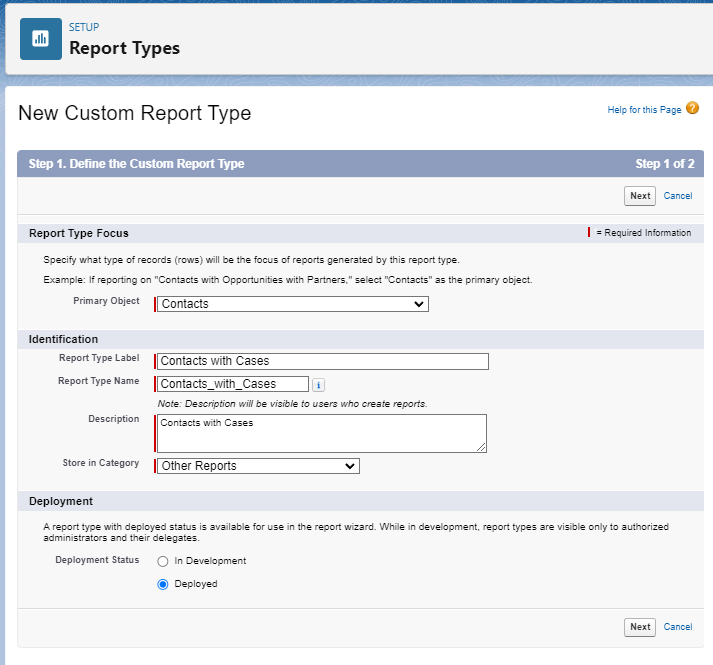Open the Help for this Page link
This screenshot has width=713, height=665.
click(x=644, y=110)
